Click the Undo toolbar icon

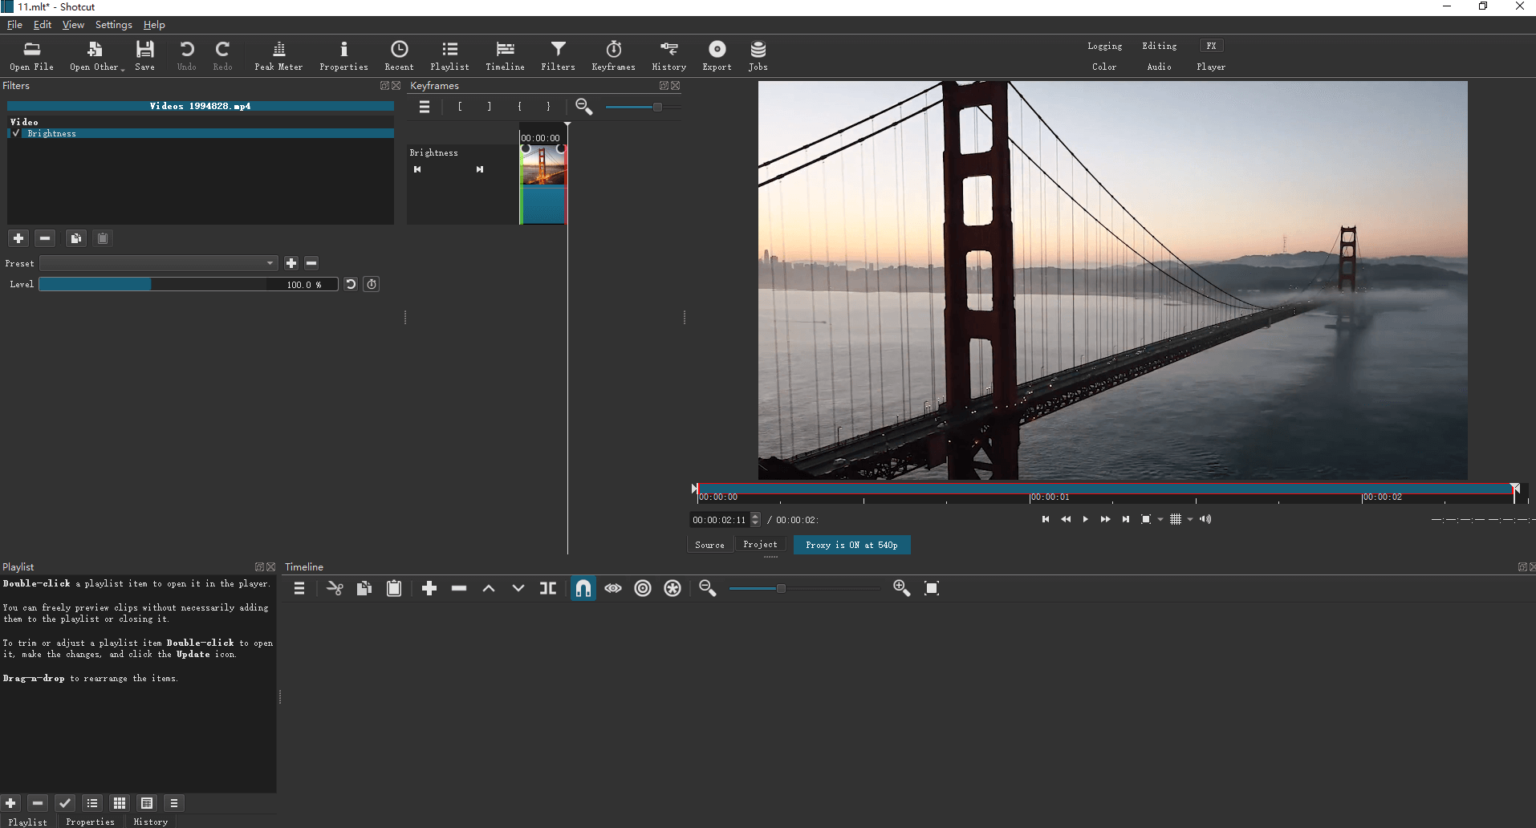point(186,55)
